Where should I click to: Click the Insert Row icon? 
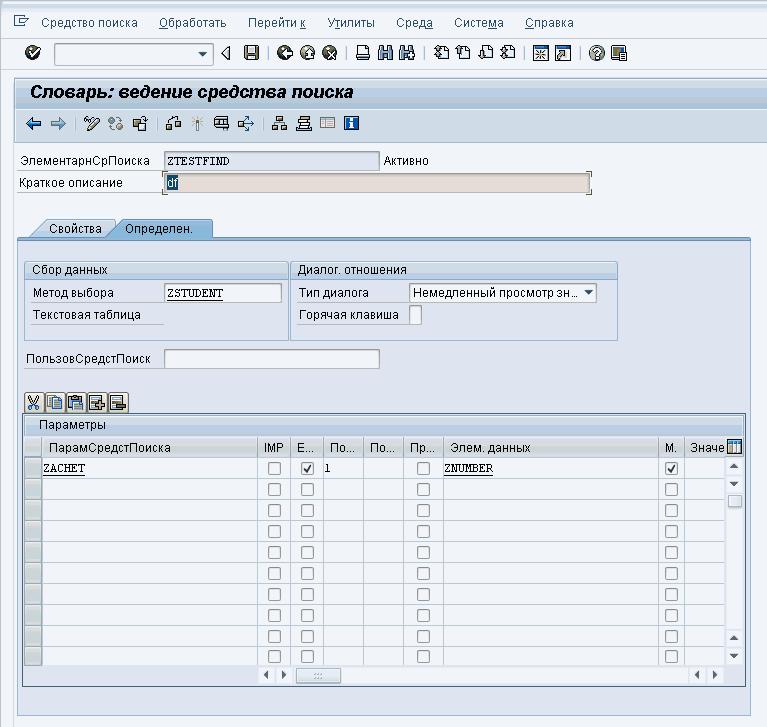[97, 403]
